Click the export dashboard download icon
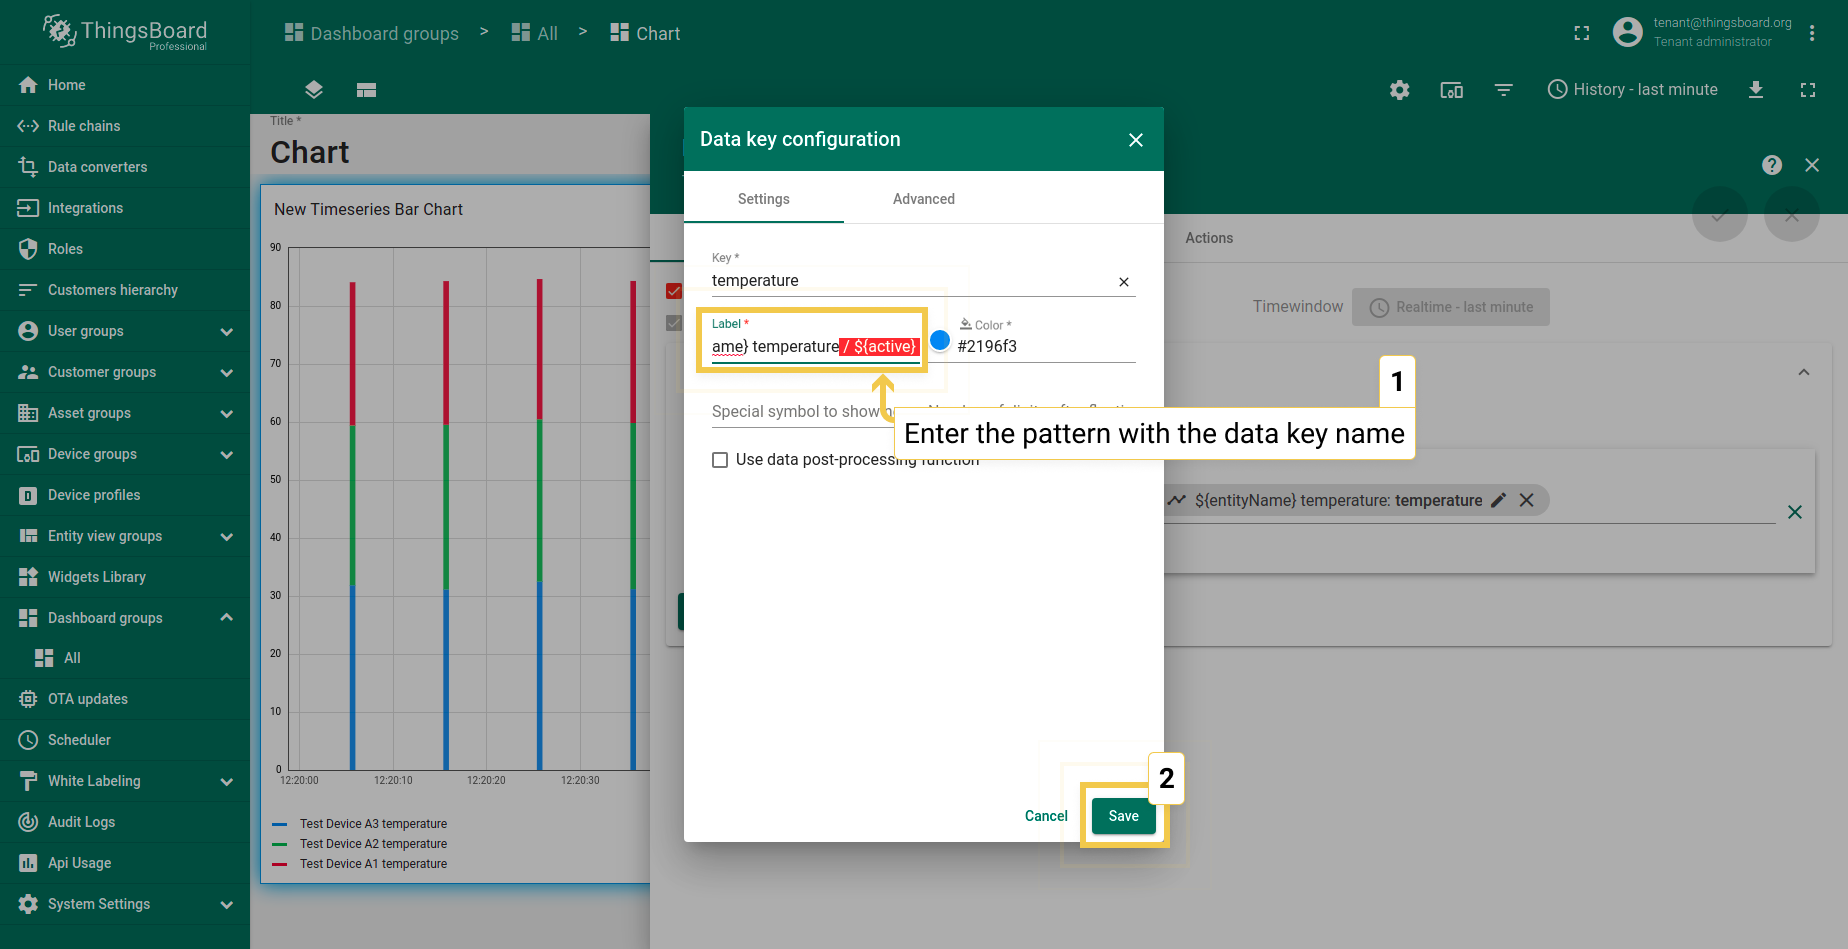The image size is (1848, 949). pos(1756,90)
